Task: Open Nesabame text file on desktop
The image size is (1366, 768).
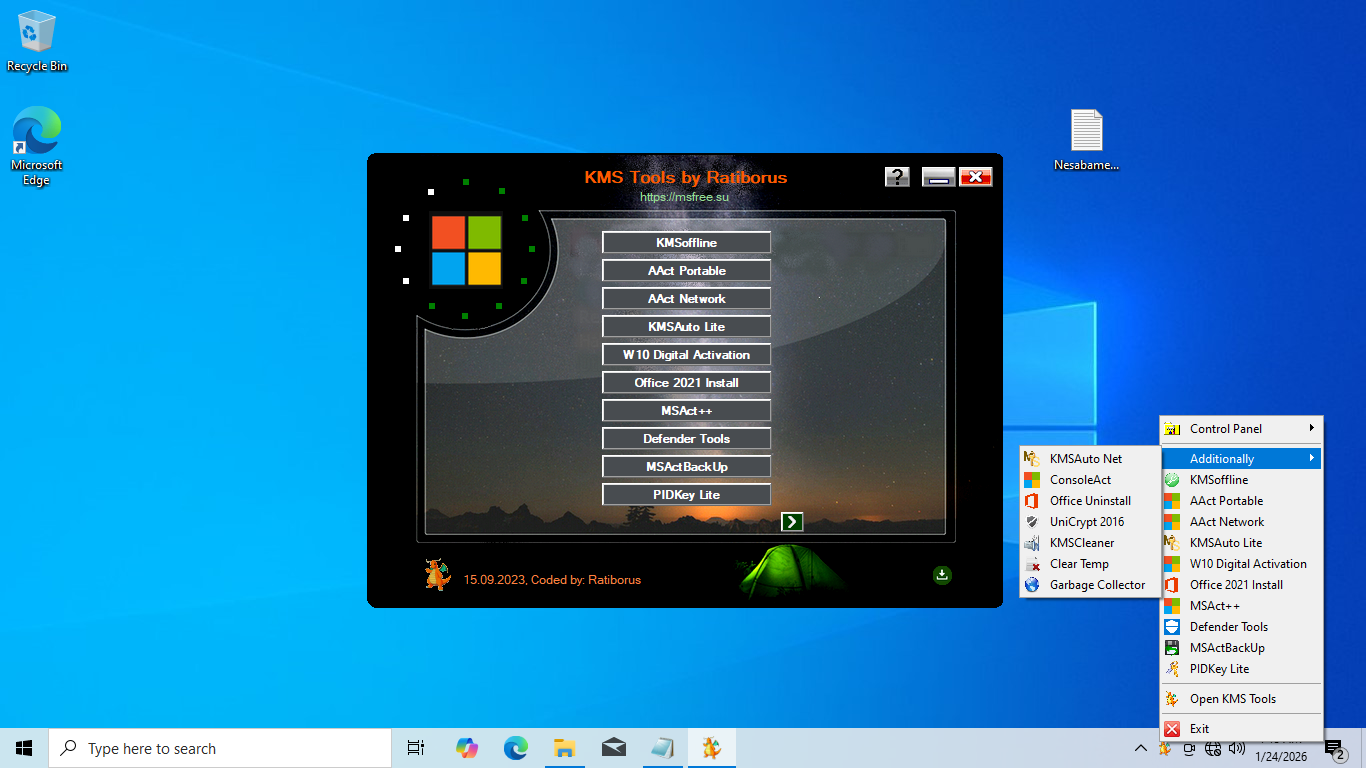Action: (1086, 140)
